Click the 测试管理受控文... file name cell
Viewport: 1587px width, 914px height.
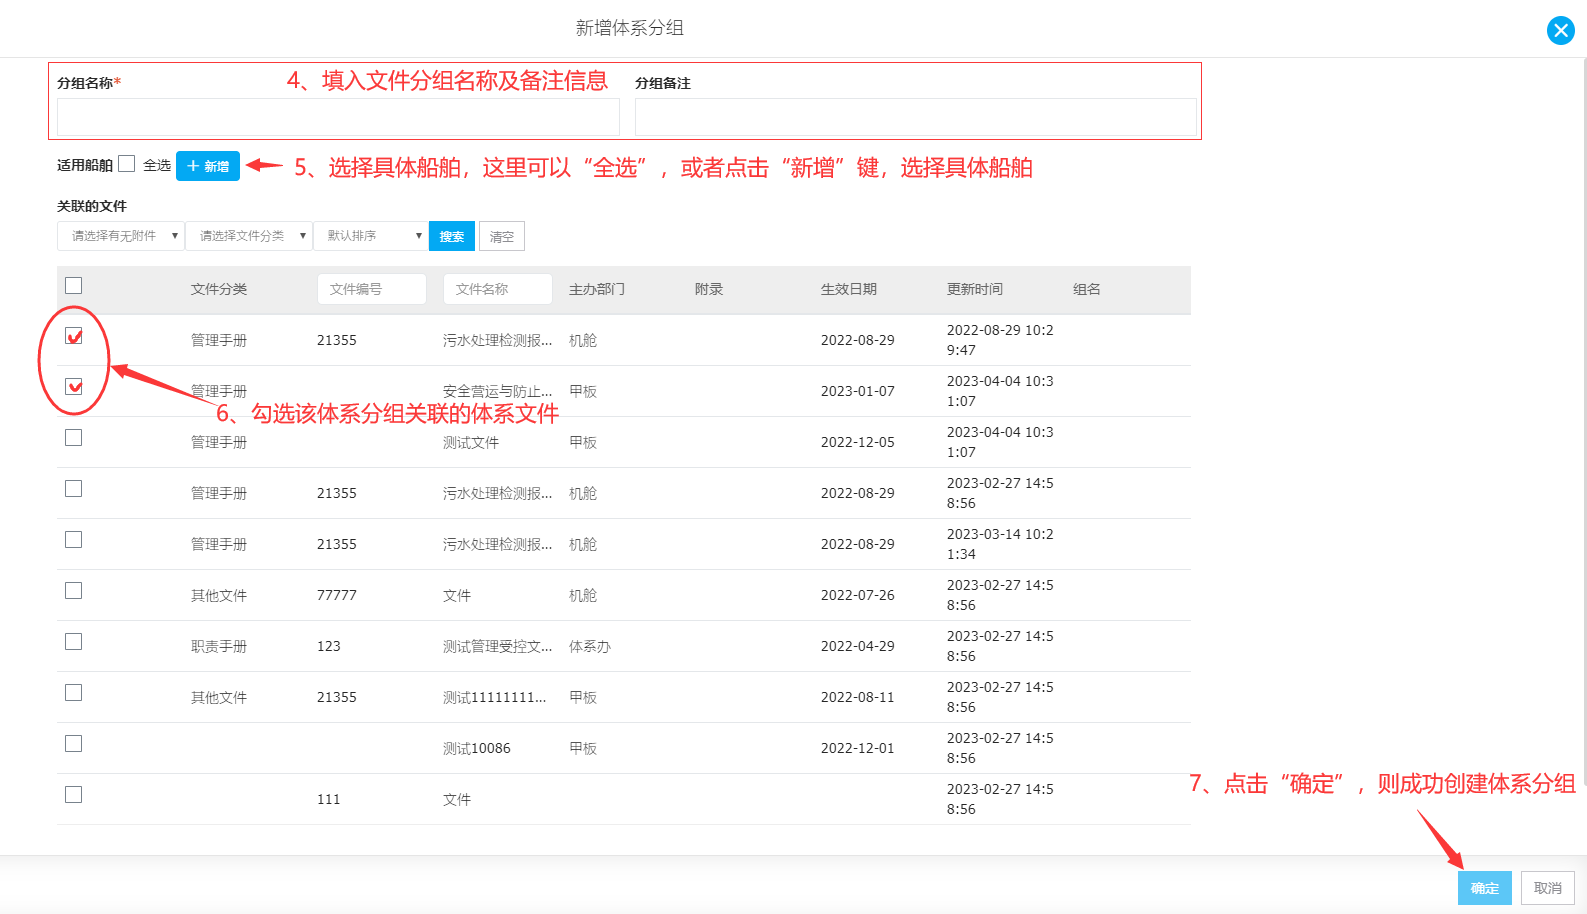tap(498, 646)
